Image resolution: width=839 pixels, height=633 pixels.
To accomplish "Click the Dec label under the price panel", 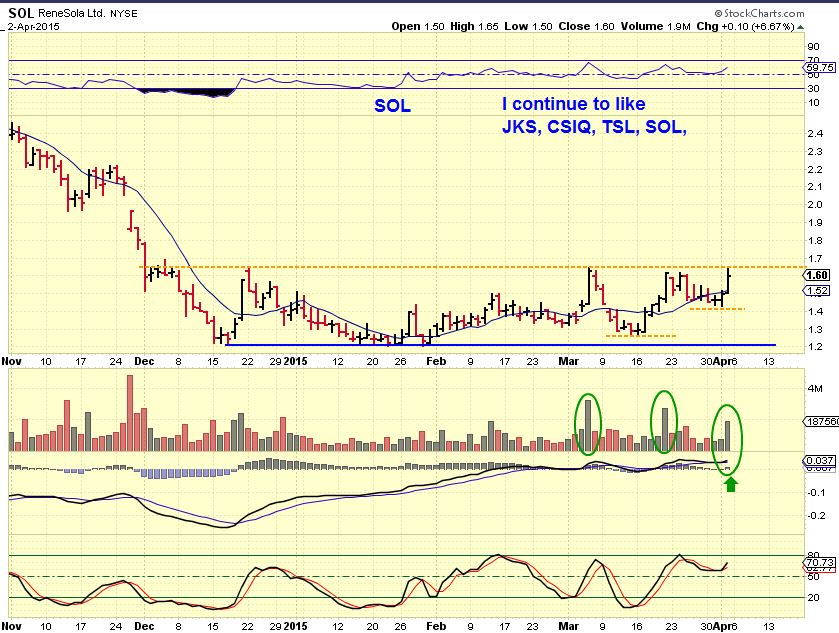I will click(144, 361).
